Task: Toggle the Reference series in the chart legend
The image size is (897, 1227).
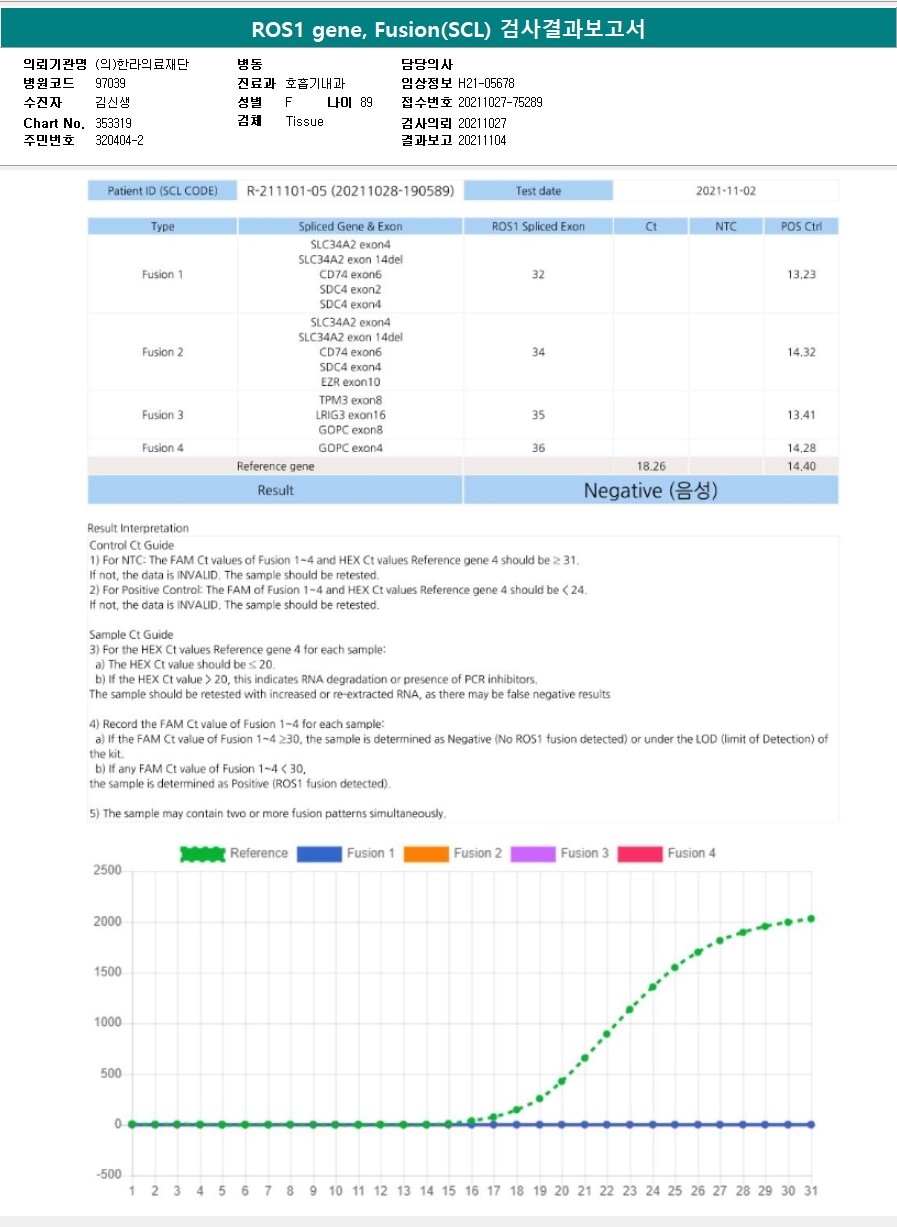Action: pos(233,854)
